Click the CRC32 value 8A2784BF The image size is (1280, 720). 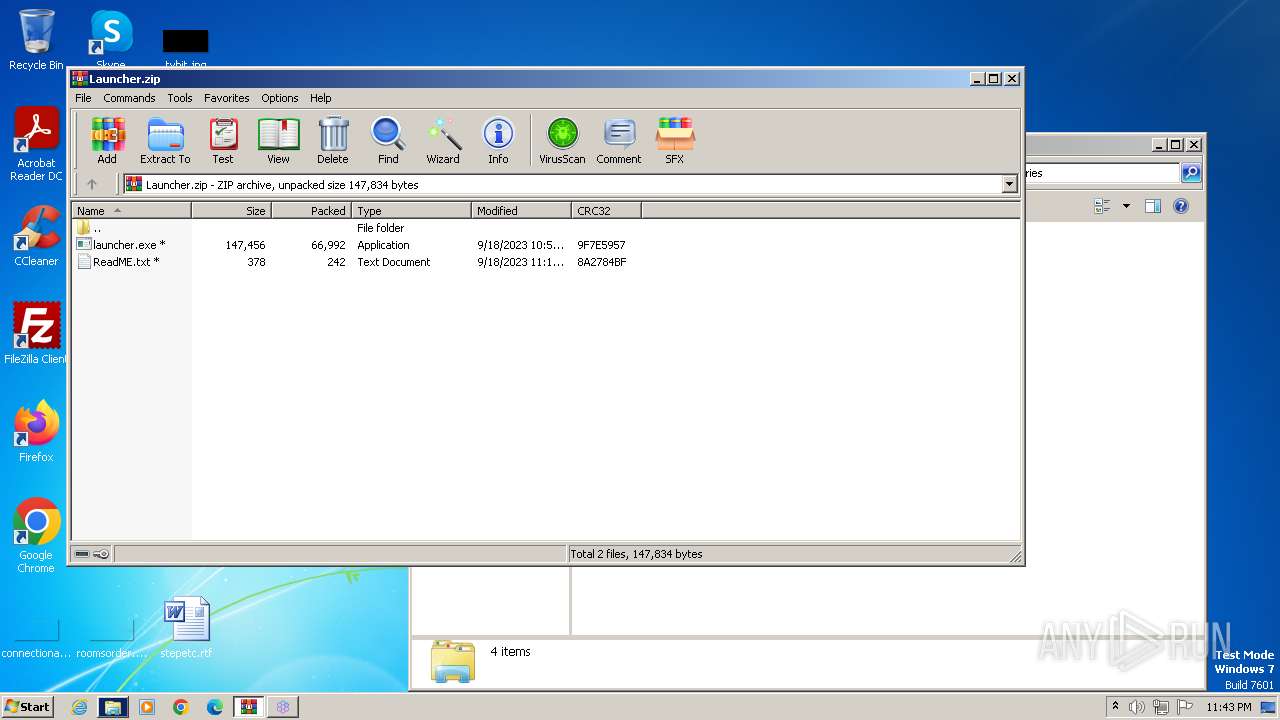coord(602,262)
